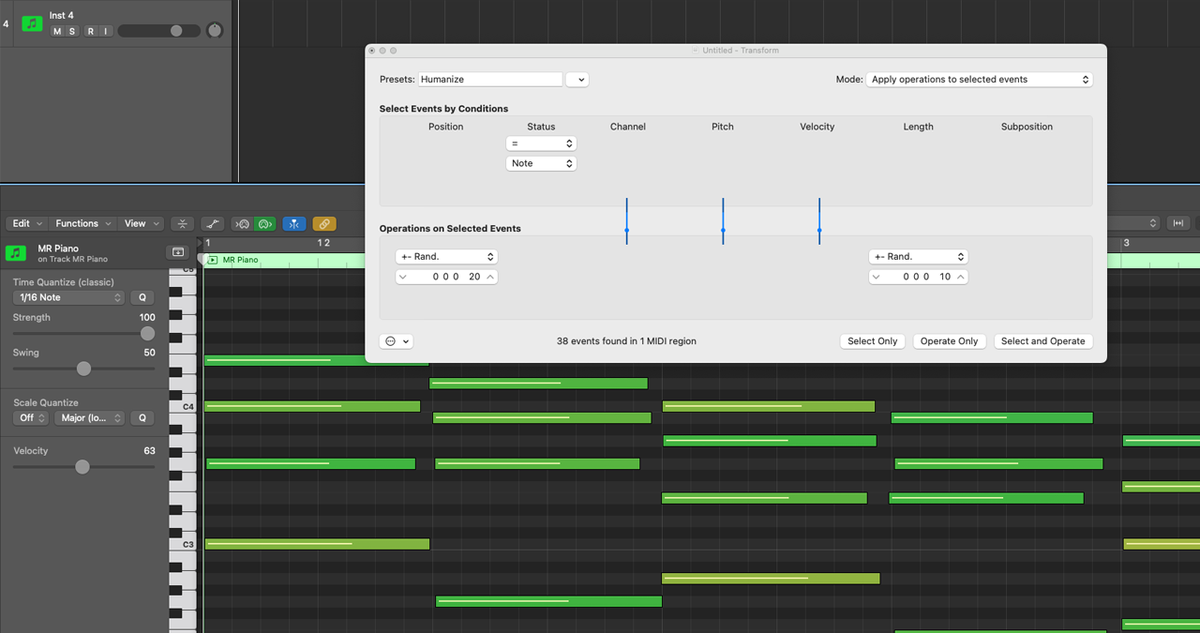Image resolution: width=1200 pixels, height=633 pixels.
Task: Toggle the automation curve icon
Action: tap(211, 224)
